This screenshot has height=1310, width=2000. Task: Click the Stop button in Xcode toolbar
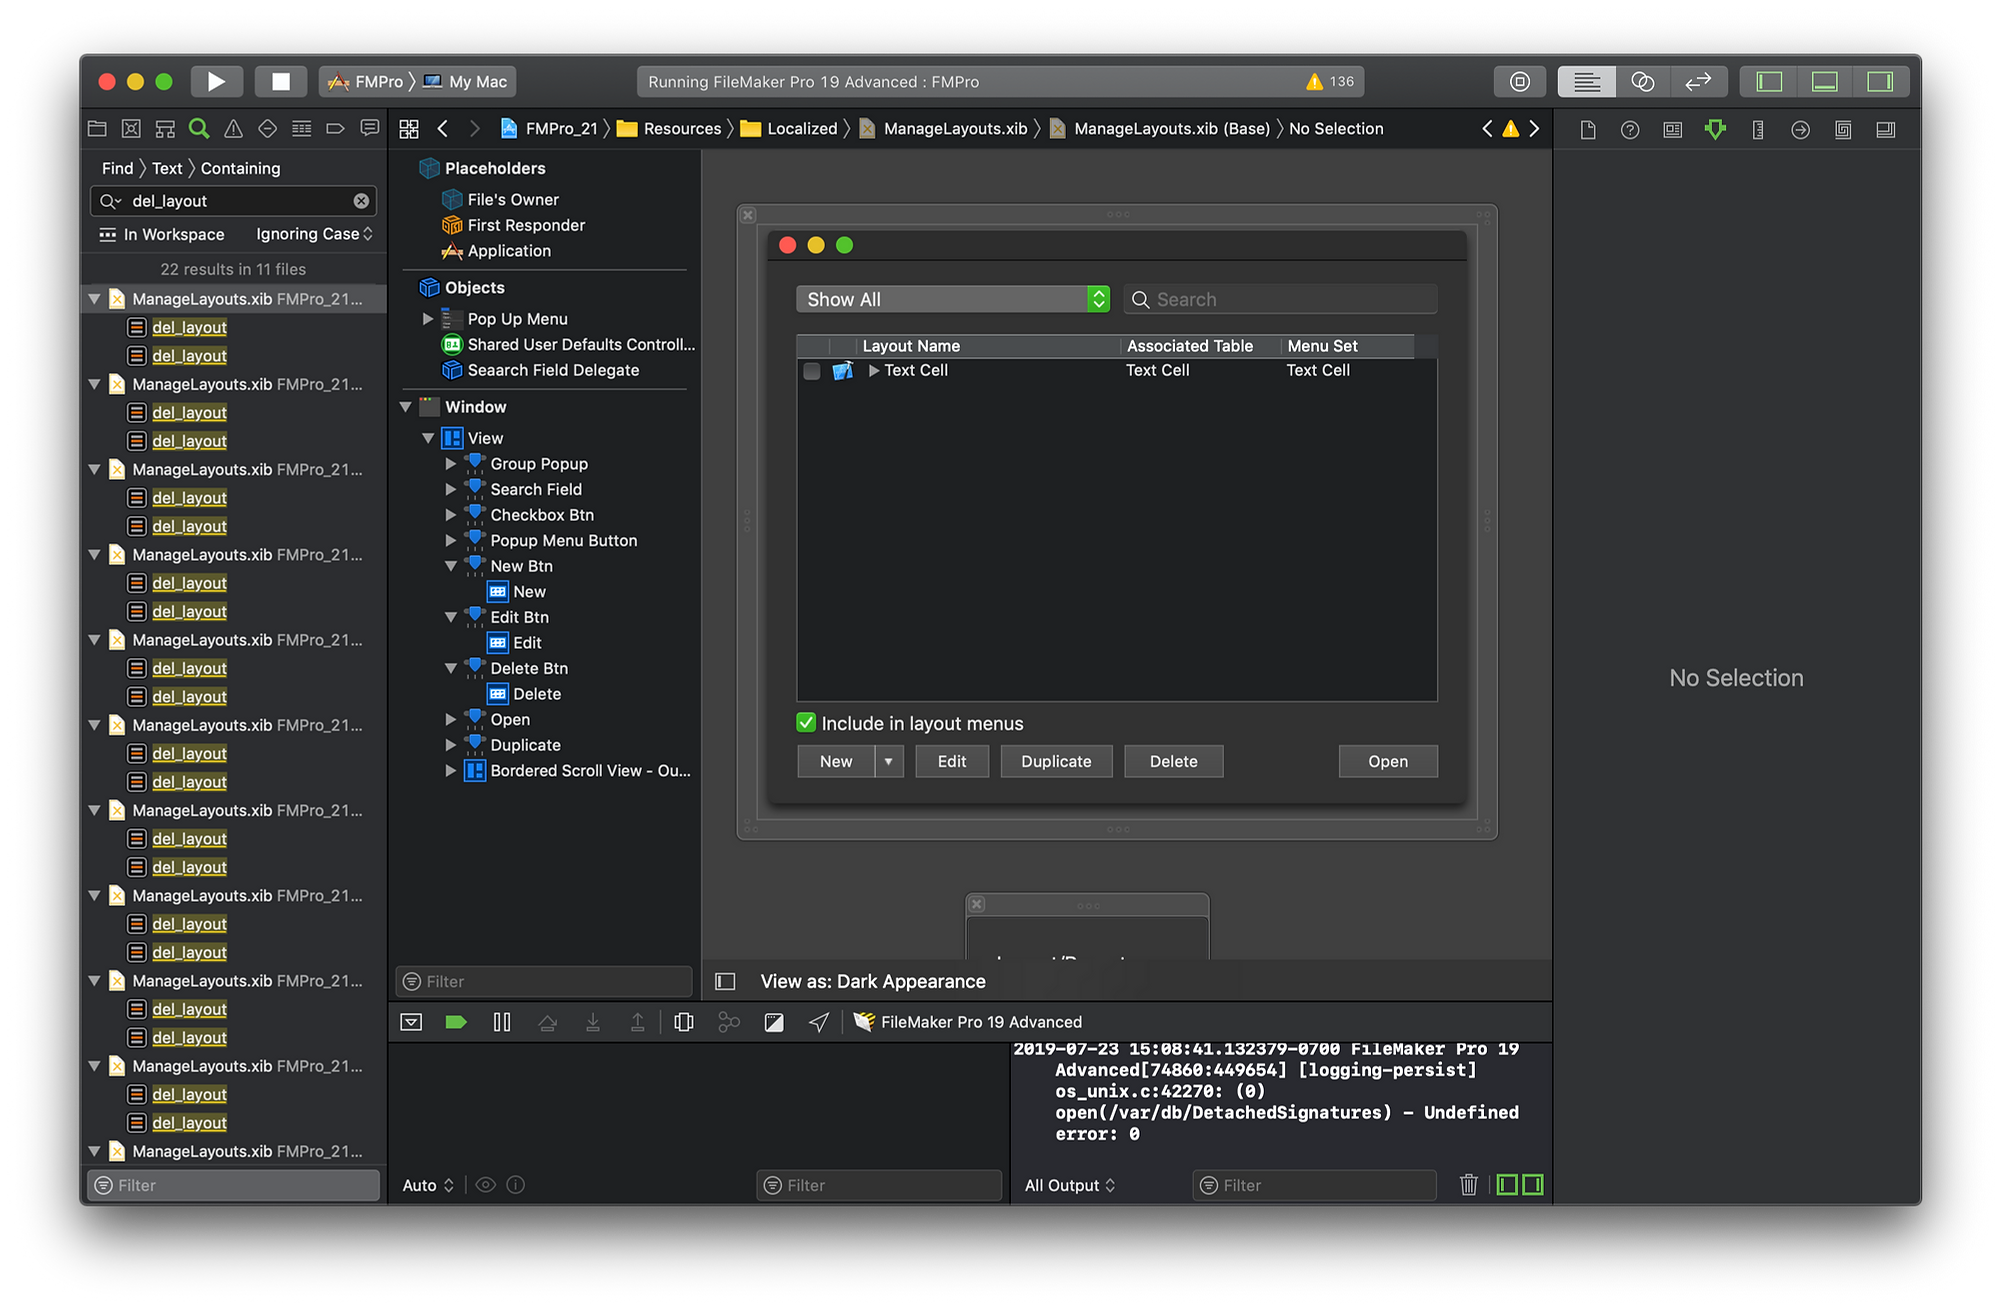[281, 82]
